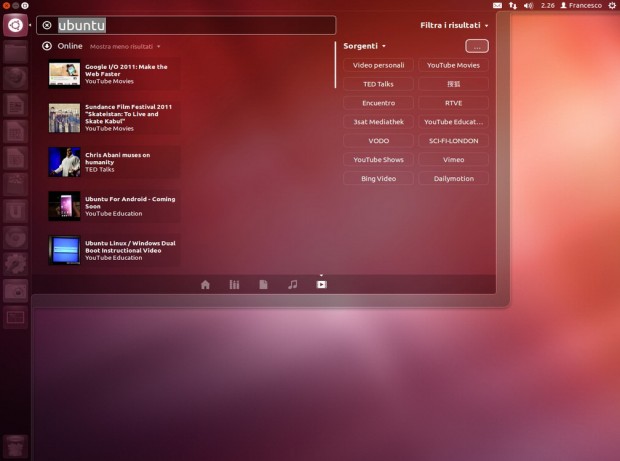
Task: Toggle the 3sat Mediathek source filter
Action: point(378,122)
